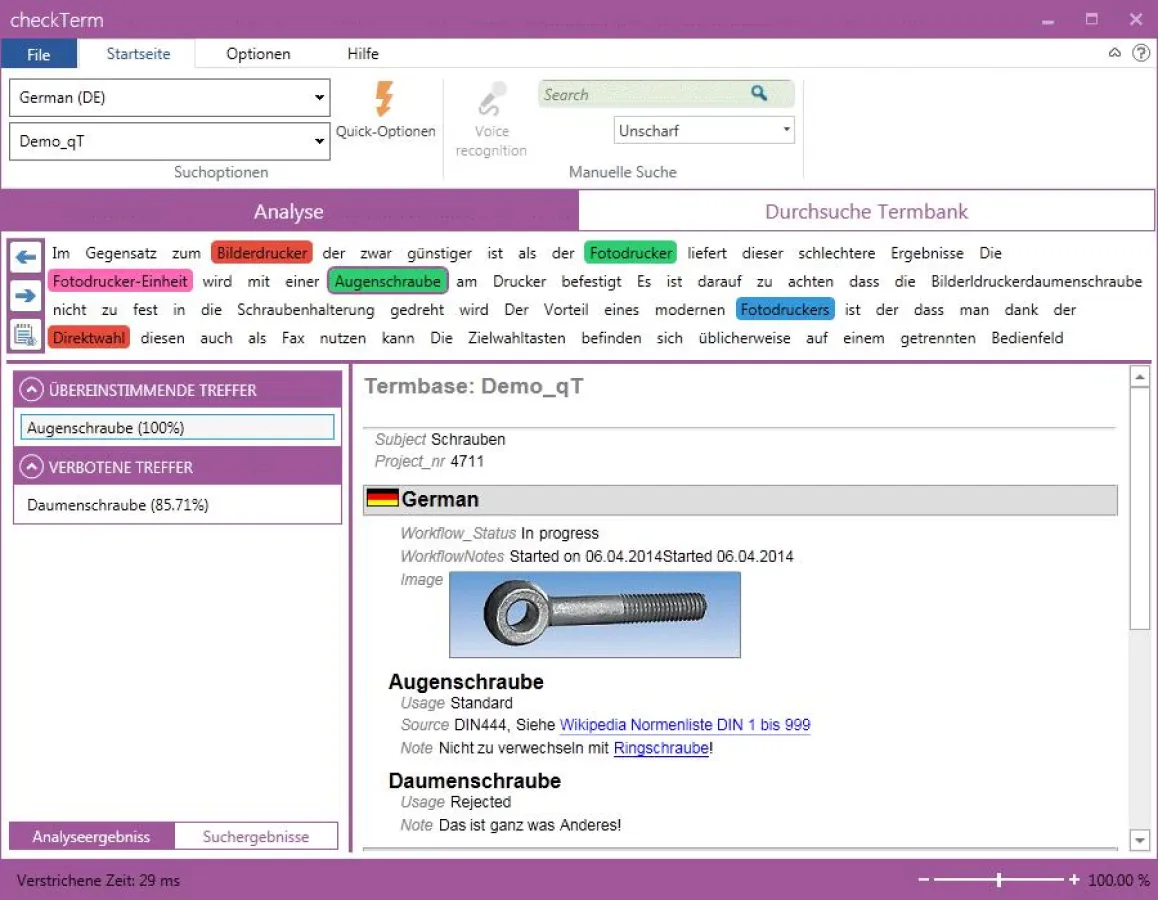Activate the Voice recognition microphone icon
This screenshot has height=900, width=1158.
click(x=490, y=100)
